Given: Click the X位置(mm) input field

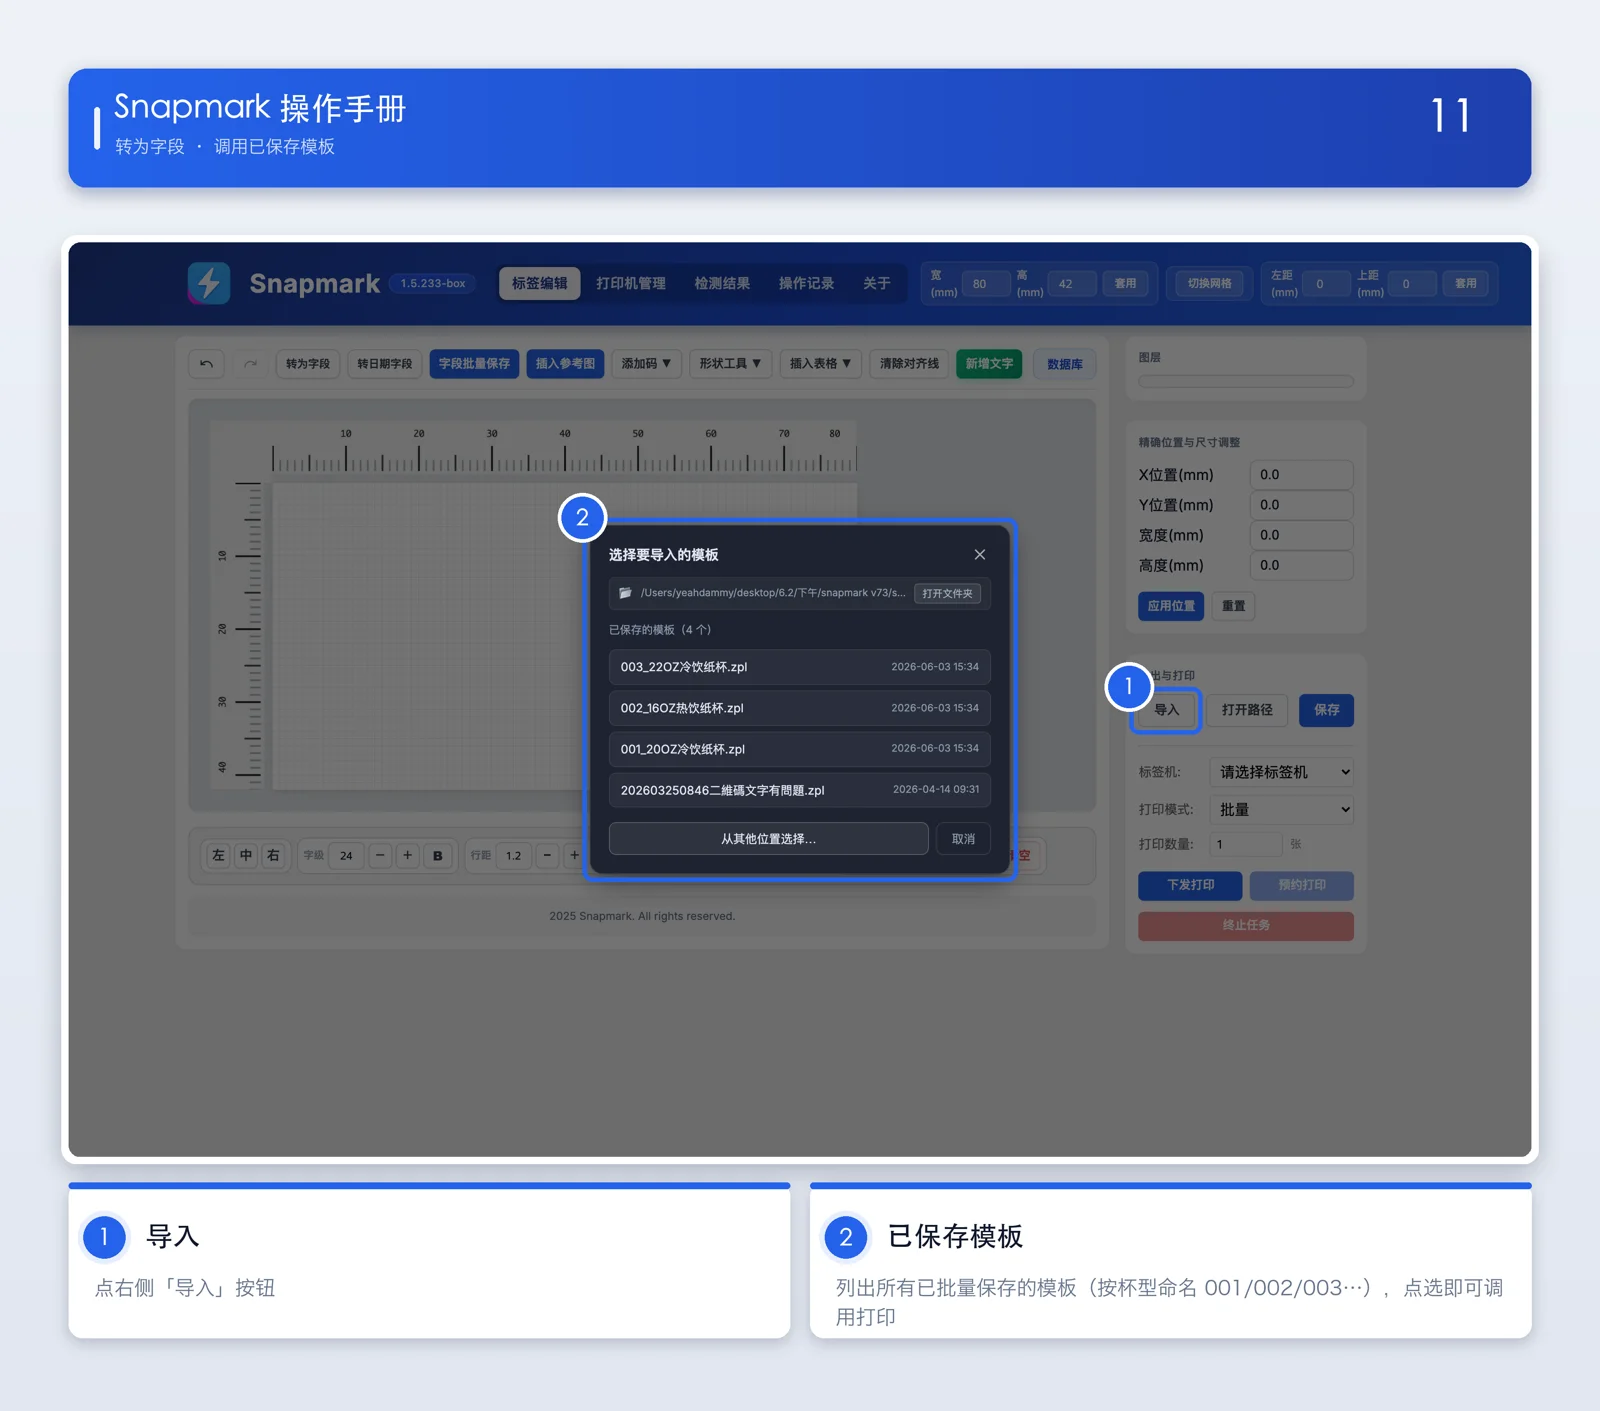Looking at the screenshot, I should 1301,475.
